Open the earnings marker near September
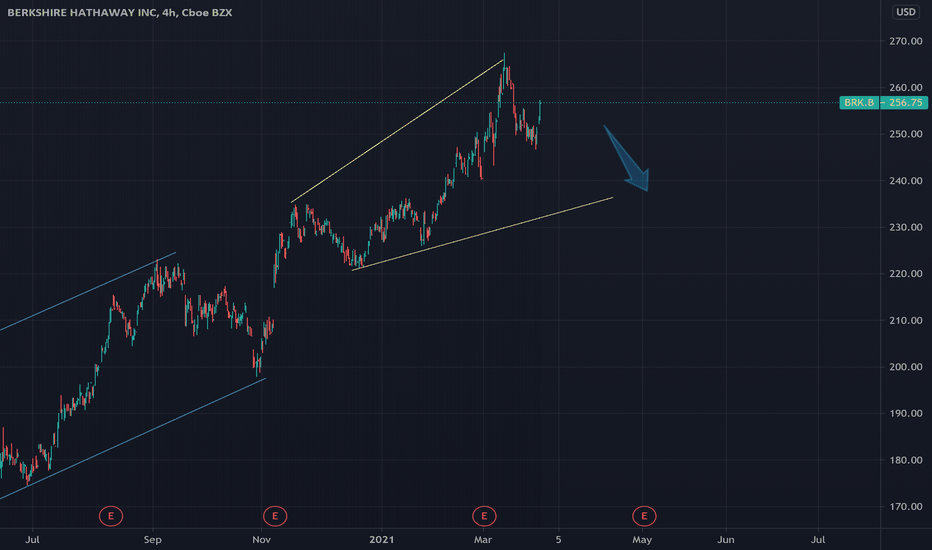The width and height of the screenshot is (932, 550). (111, 516)
